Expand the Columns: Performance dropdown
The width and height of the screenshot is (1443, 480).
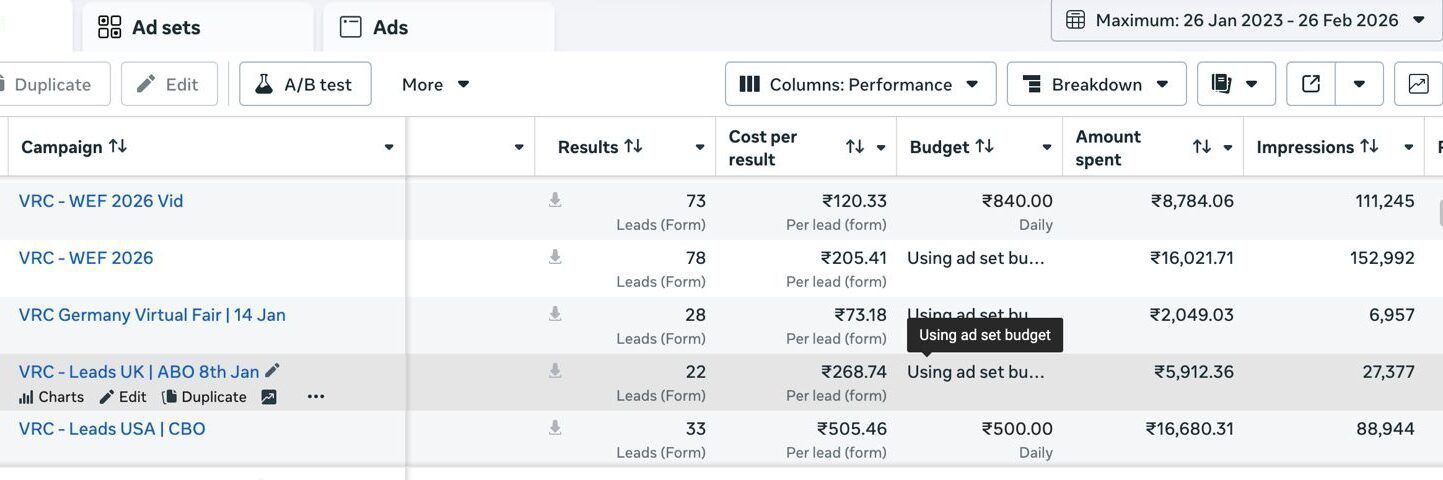[860, 84]
